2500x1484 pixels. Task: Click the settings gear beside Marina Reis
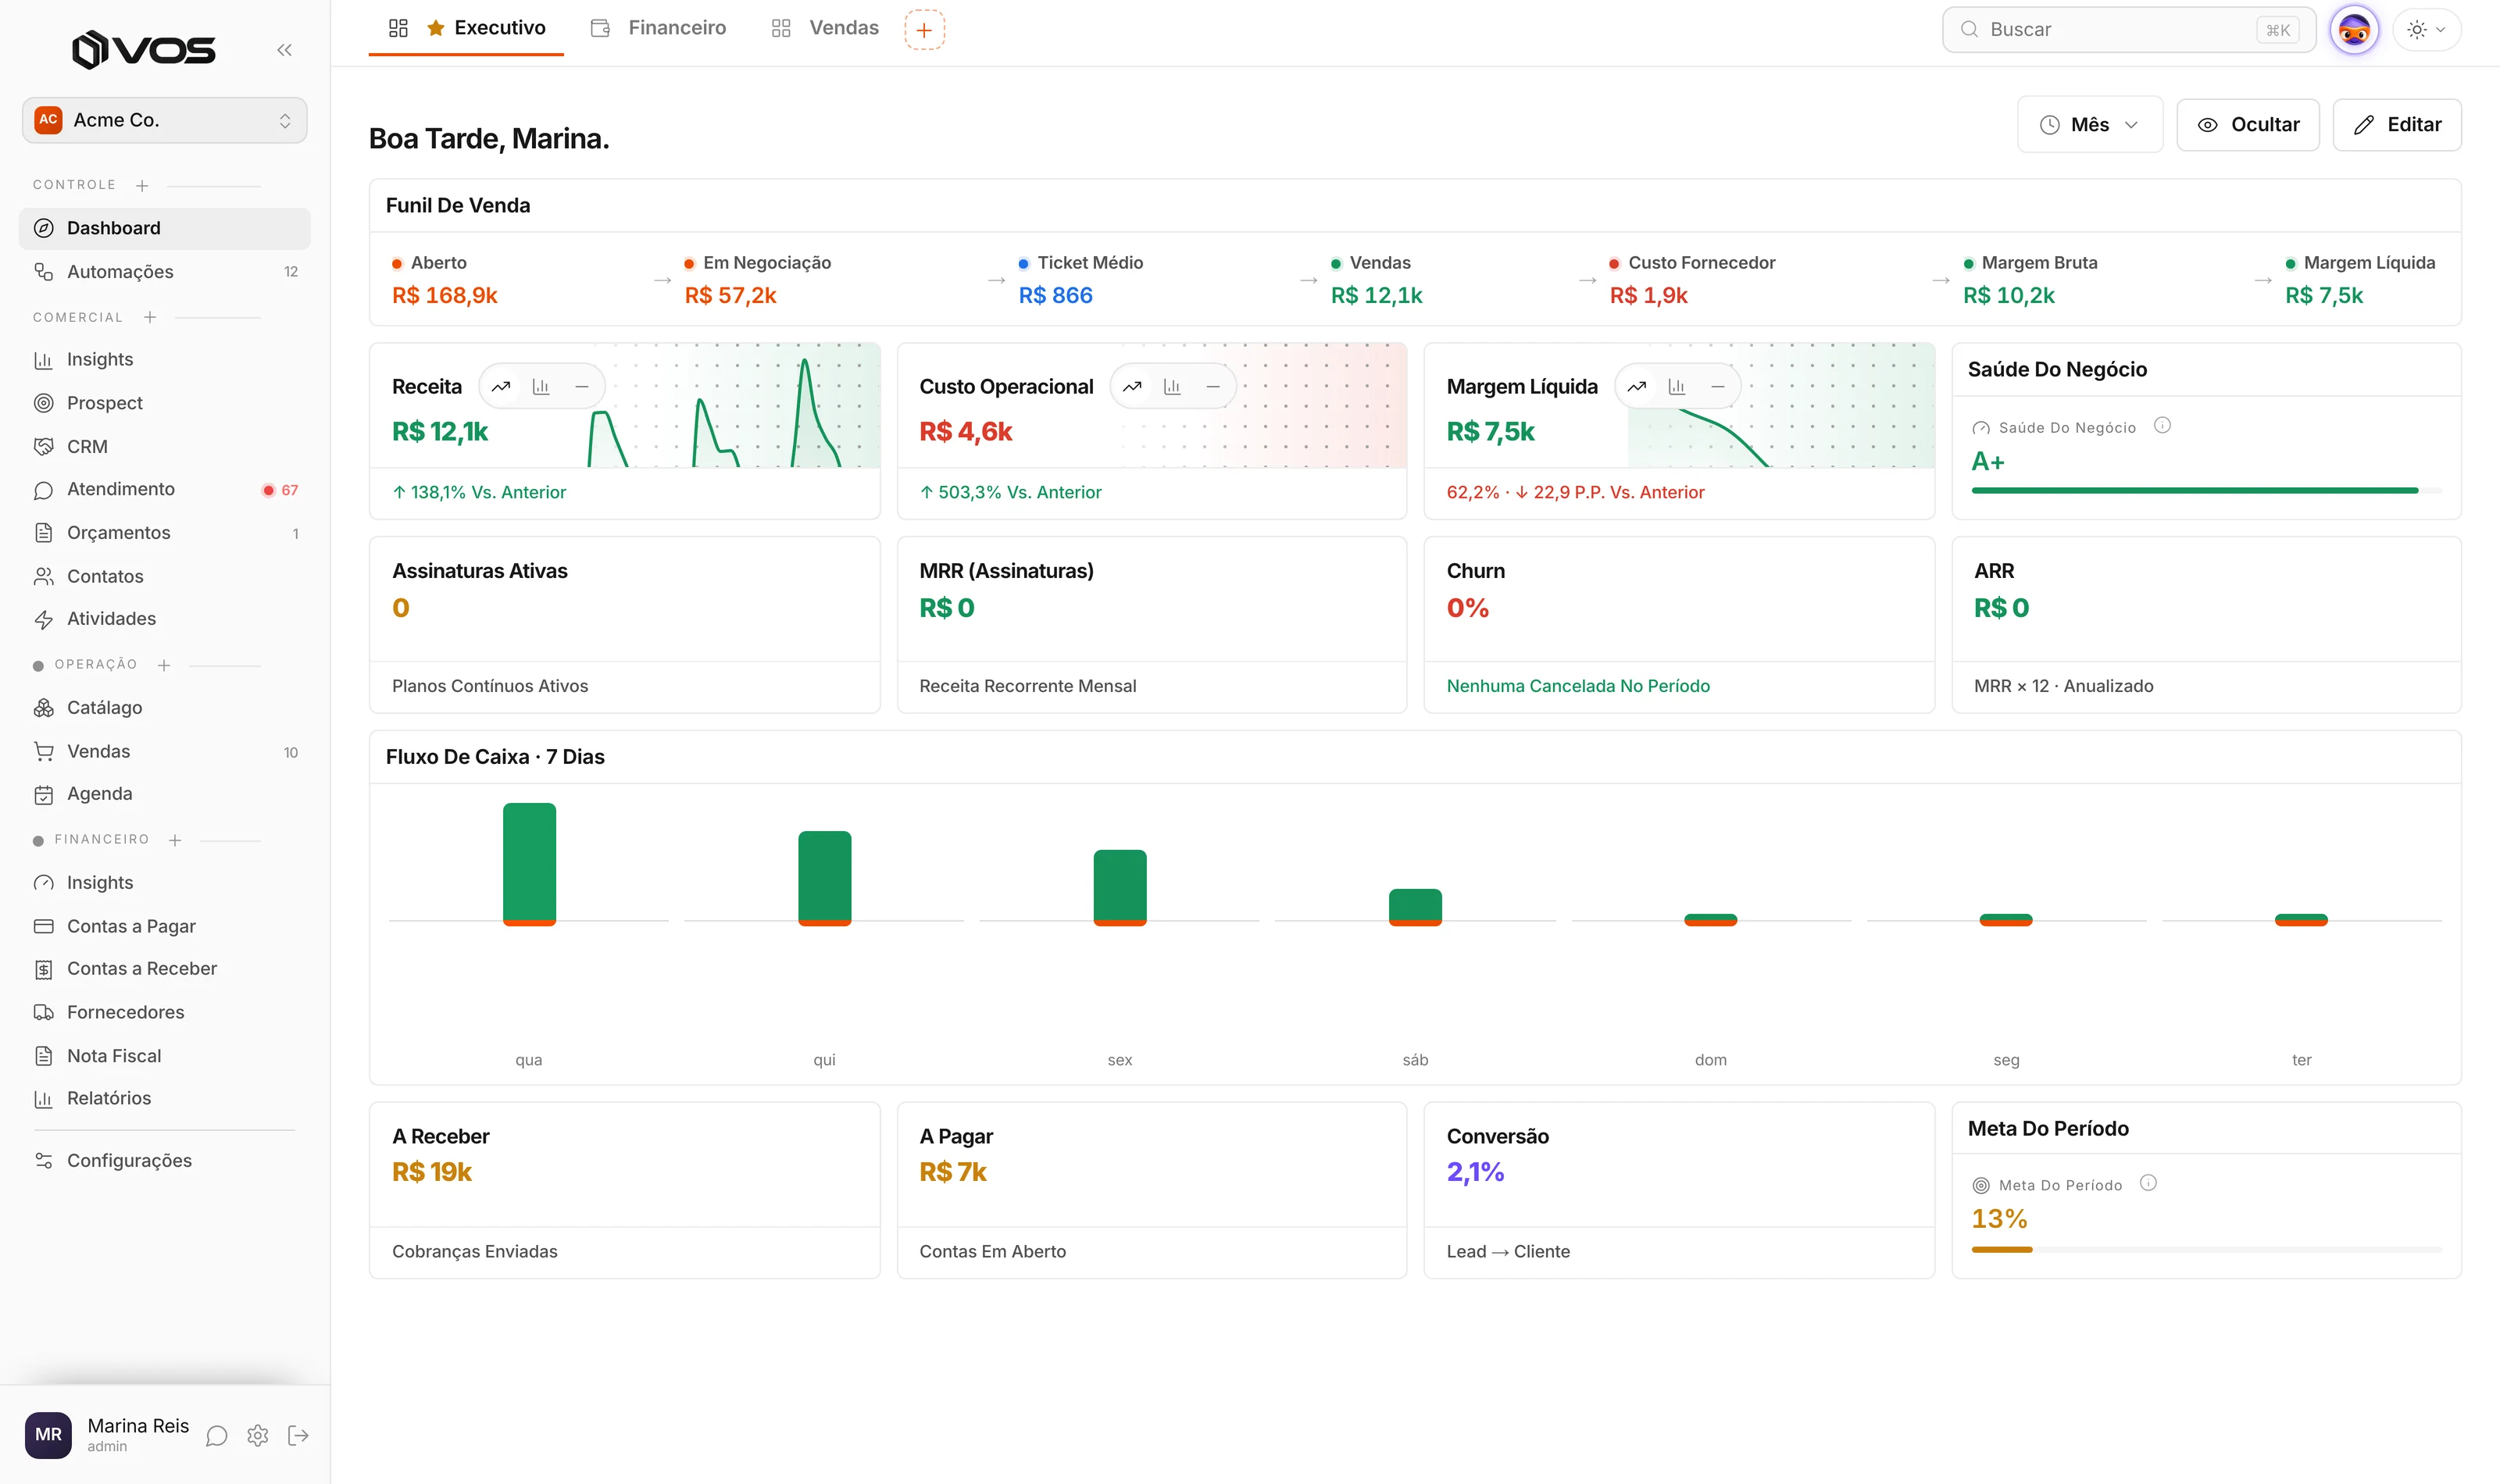click(x=258, y=1437)
